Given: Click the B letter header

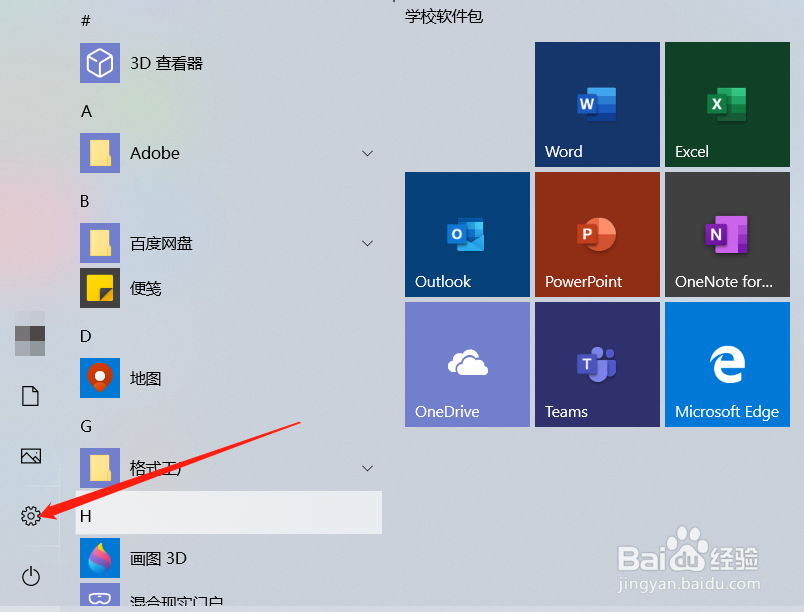Looking at the screenshot, I should click(x=85, y=201).
